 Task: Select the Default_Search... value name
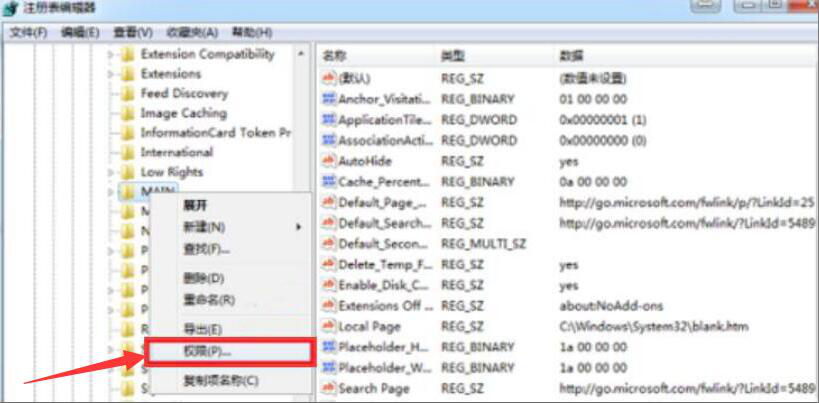click(385, 223)
